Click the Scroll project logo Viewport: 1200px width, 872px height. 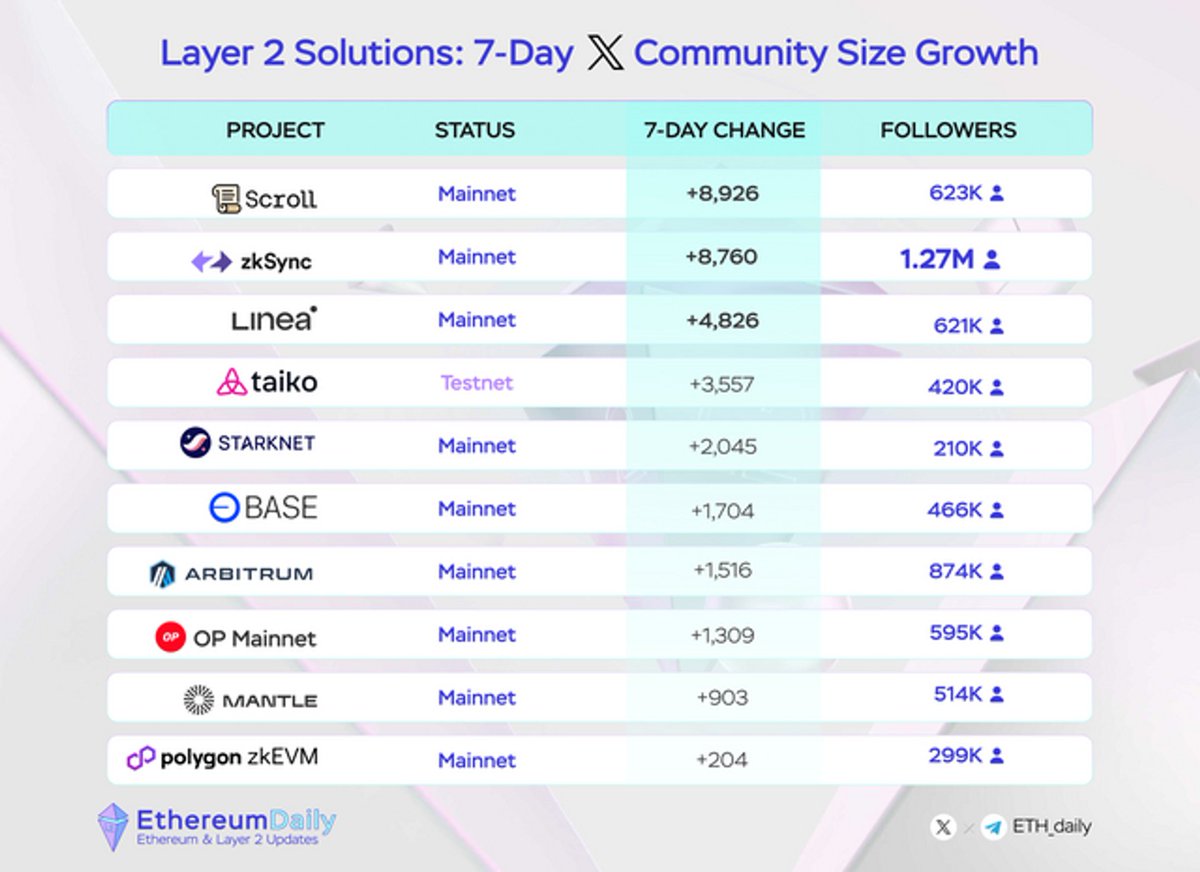264,198
